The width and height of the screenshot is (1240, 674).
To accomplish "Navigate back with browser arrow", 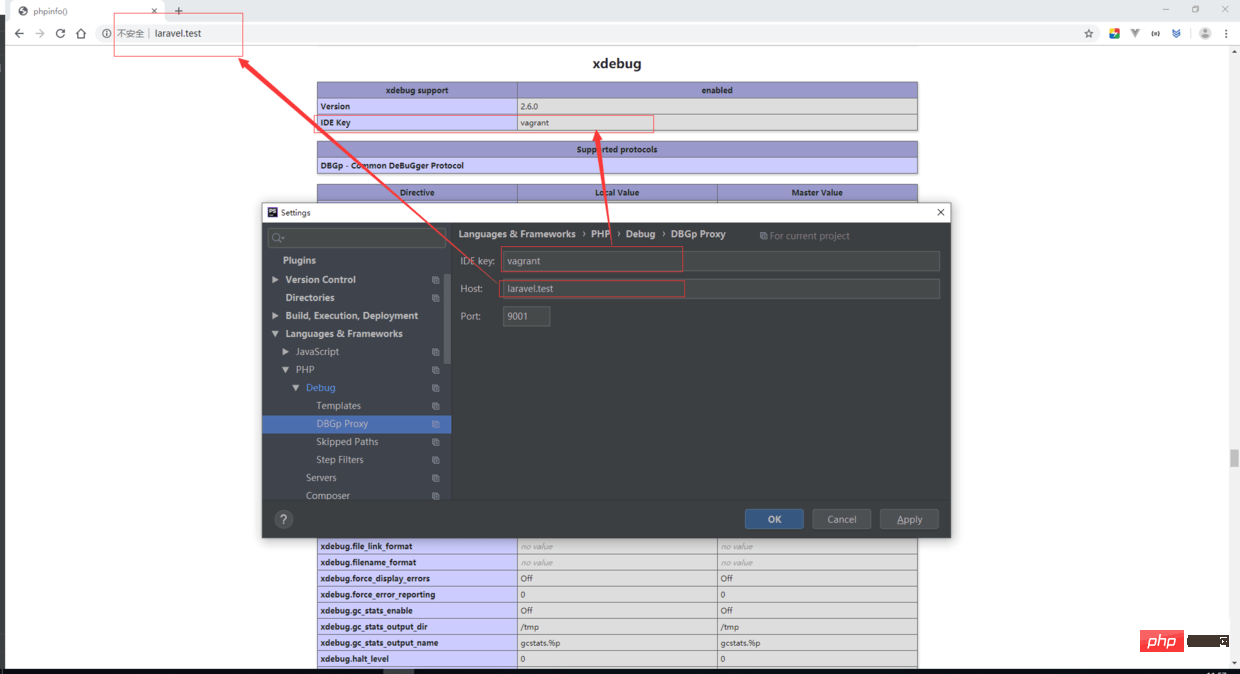I will [18, 33].
